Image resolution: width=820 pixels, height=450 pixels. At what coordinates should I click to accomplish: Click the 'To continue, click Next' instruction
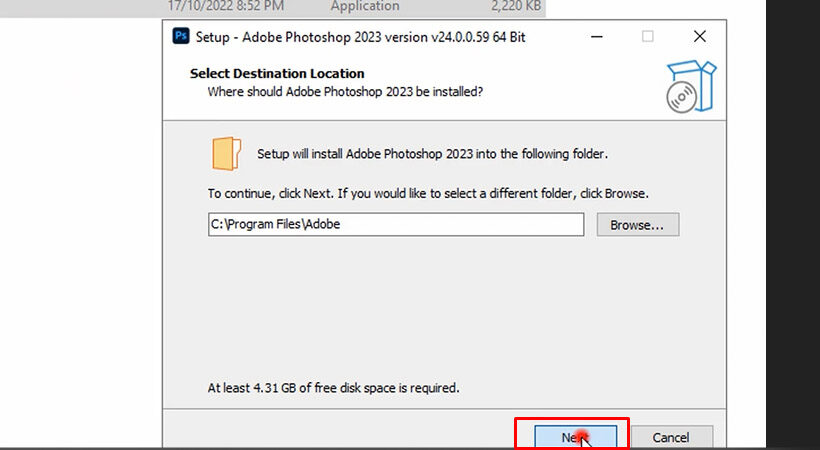pos(429,193)
